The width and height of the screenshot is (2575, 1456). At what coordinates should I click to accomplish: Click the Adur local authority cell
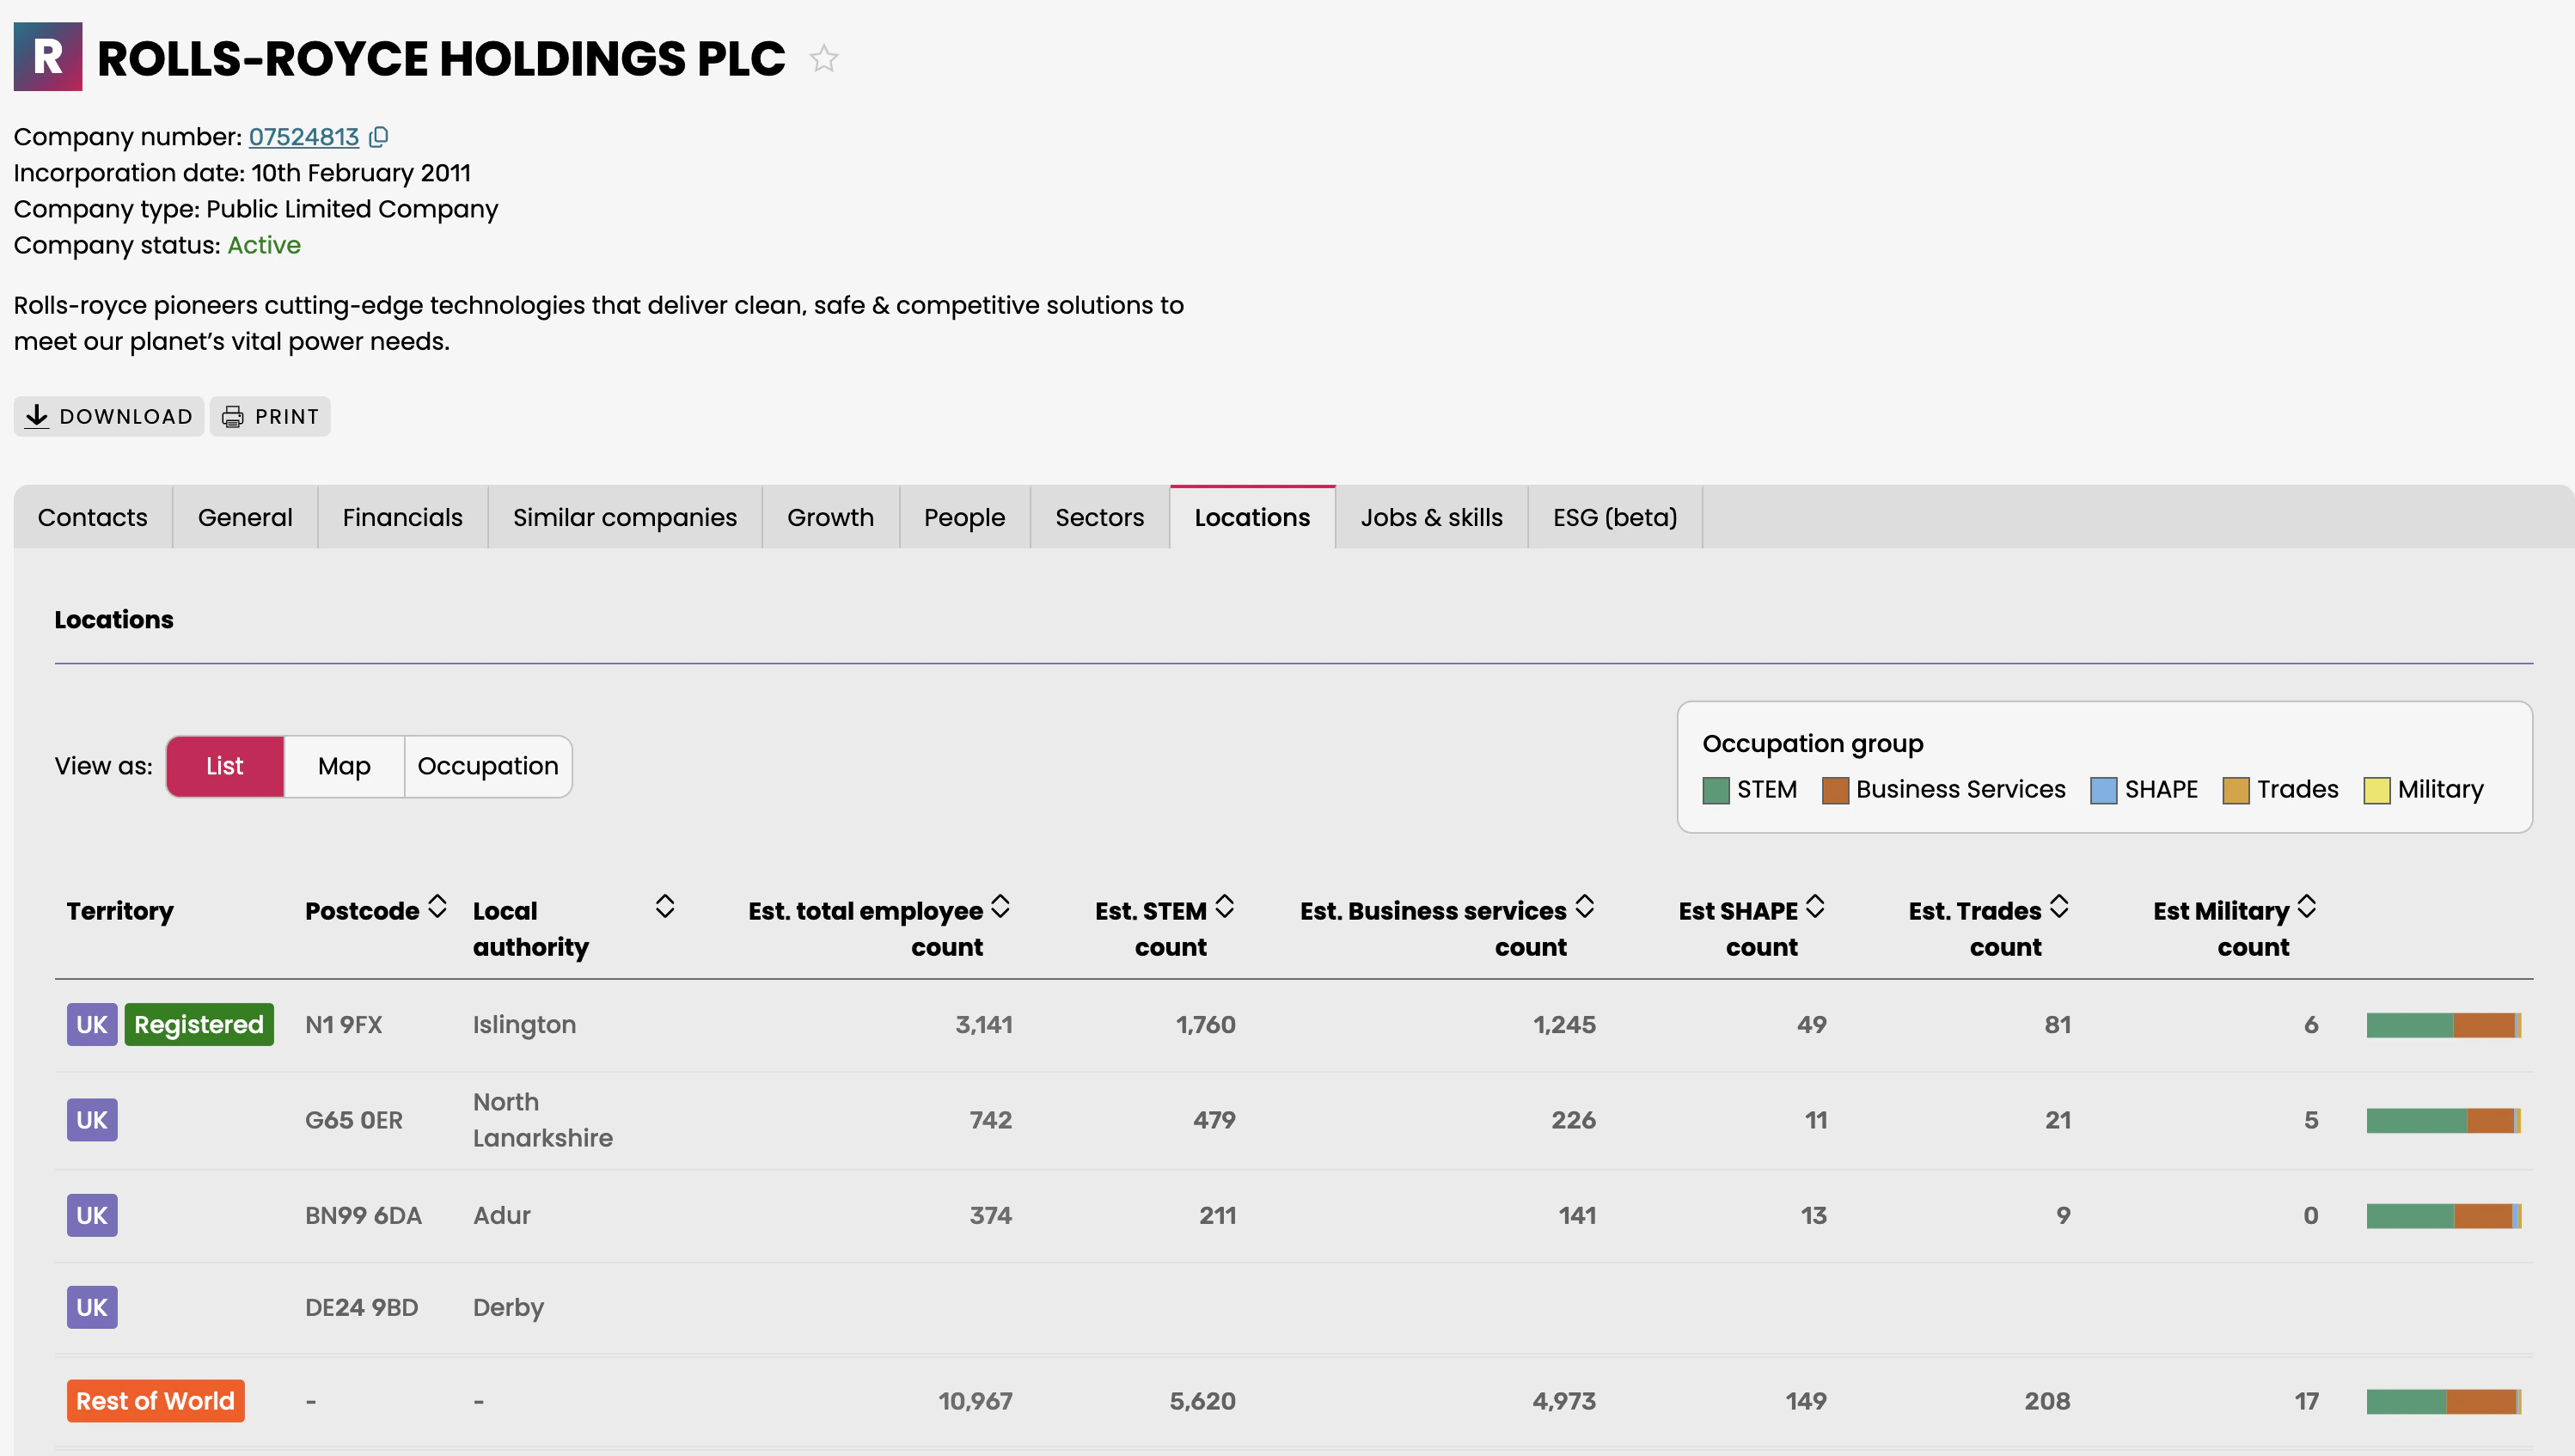pyautogui.click(x=502, y=1216)
